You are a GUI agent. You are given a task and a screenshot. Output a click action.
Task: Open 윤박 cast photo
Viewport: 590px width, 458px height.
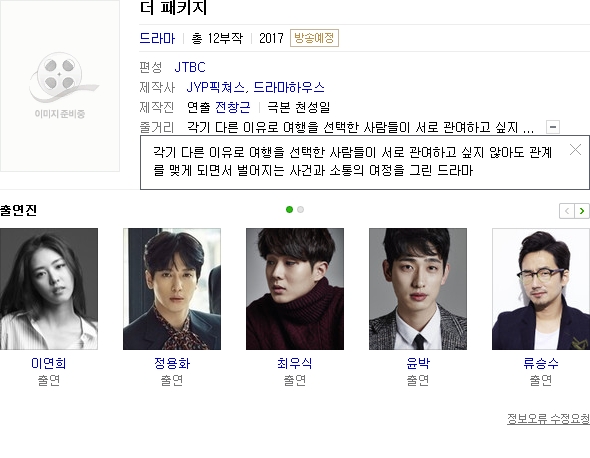[418, 289]
